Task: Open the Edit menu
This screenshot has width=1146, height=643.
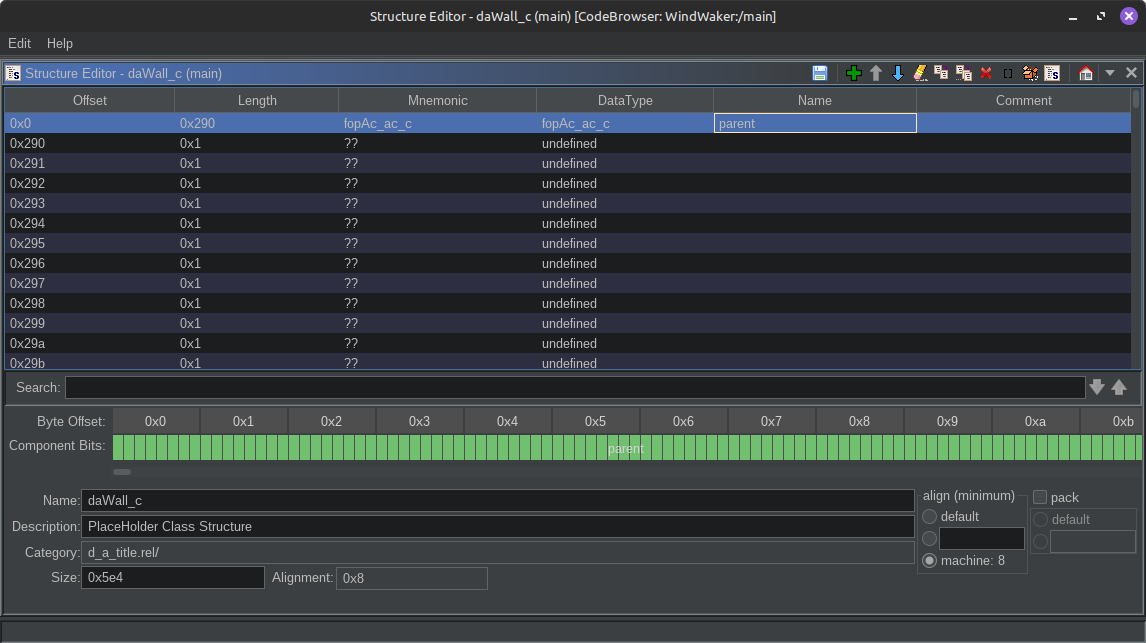Action: point(19,43)
